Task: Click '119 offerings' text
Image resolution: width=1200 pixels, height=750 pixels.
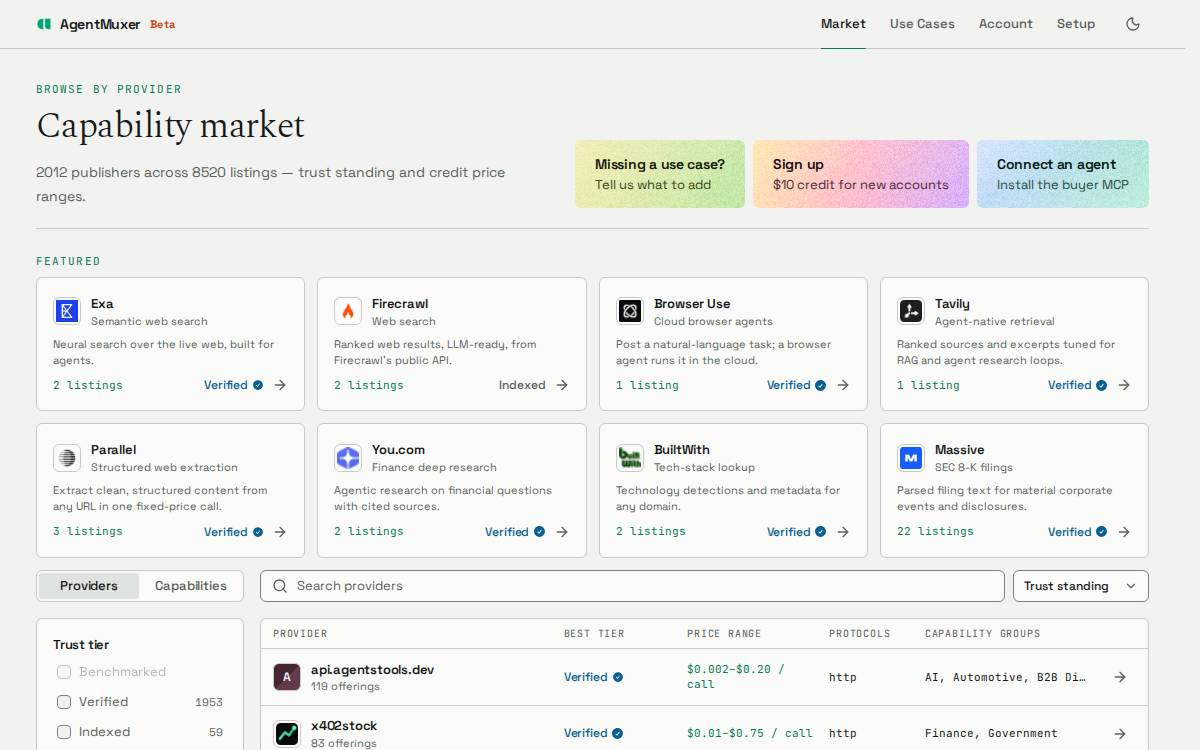Action: pyautogui.click(x=345, y=687)
